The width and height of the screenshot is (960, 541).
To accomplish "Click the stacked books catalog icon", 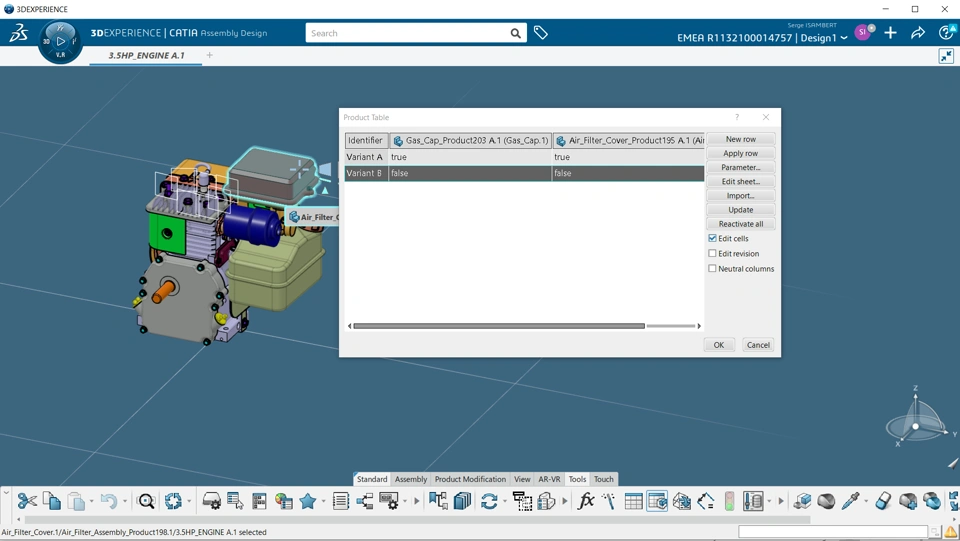I will (462, 501).
